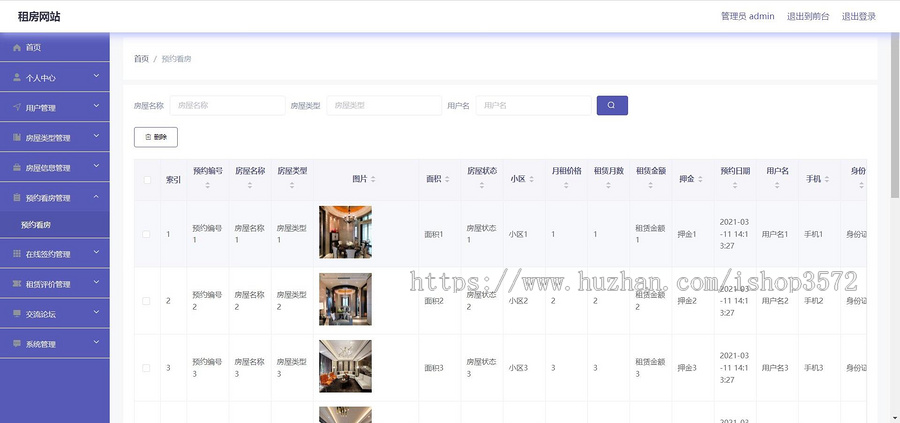Viewport: 900px width, 423px height.
Task: Sort by 小区 column arrows
Action: 532,180
